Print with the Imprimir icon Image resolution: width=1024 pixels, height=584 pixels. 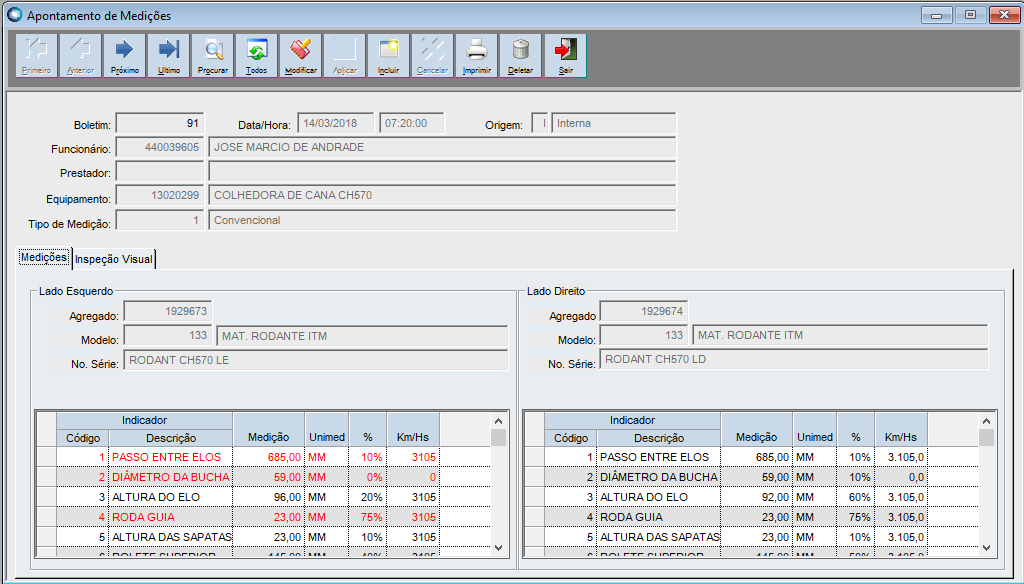(x=477, y=56)
